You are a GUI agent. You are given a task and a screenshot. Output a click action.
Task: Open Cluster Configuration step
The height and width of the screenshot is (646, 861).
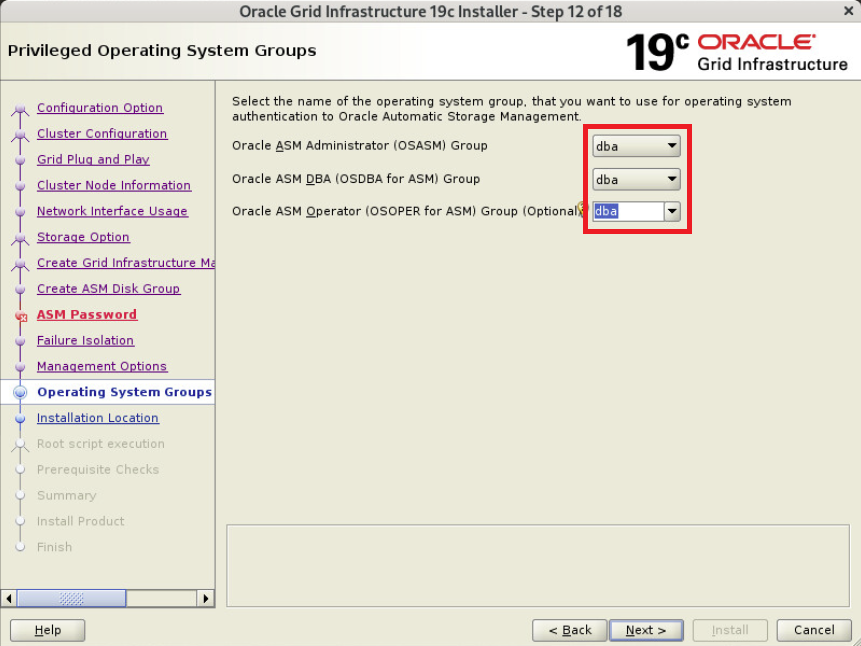coord(102,133)
